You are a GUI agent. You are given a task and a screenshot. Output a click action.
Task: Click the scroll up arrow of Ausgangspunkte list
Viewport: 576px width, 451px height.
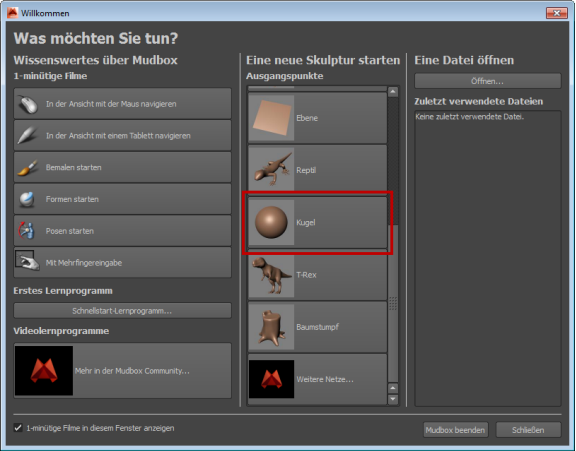pyautogui.click(x=393, y=91)
